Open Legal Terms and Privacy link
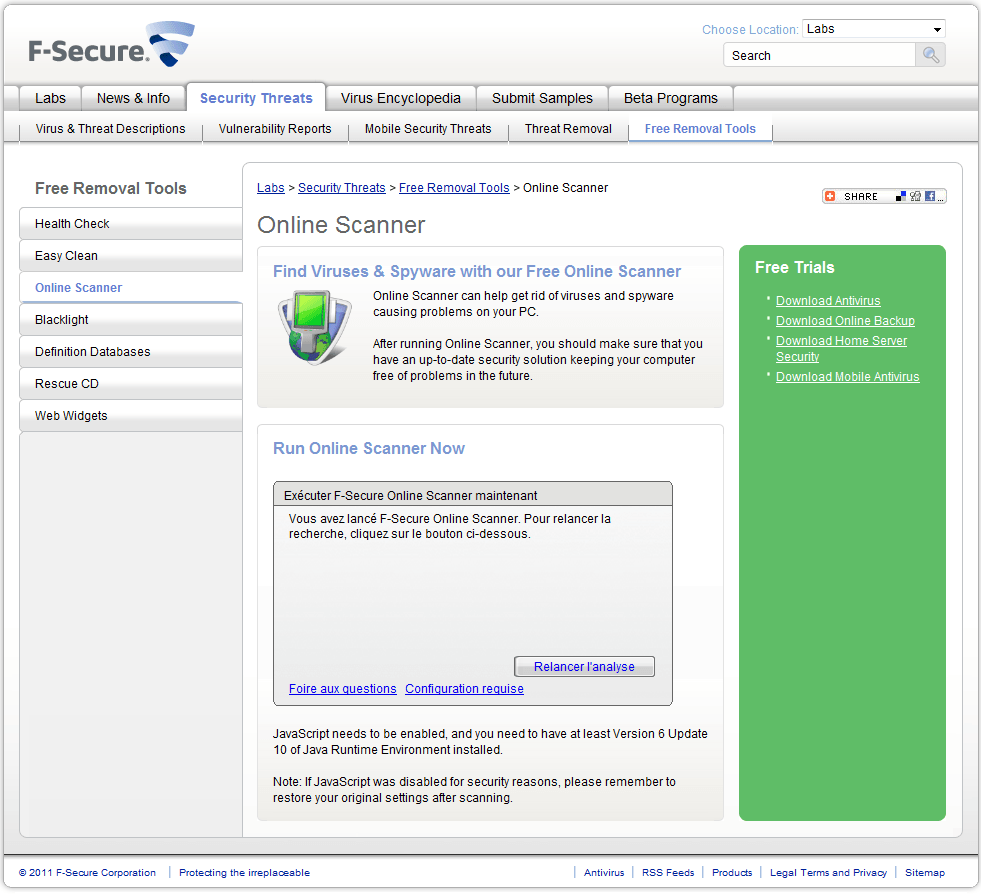 (x=828, y=873)
